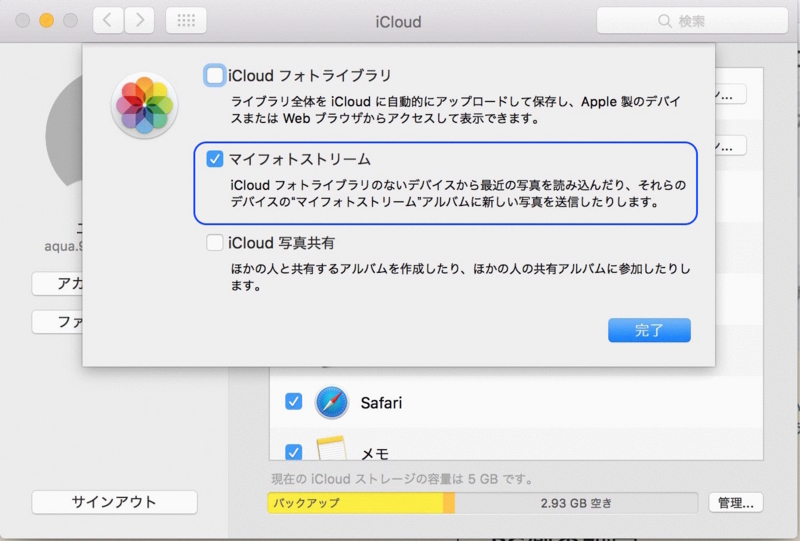
Task: Go forward with the right arrow button
Action: coord(139,20)
